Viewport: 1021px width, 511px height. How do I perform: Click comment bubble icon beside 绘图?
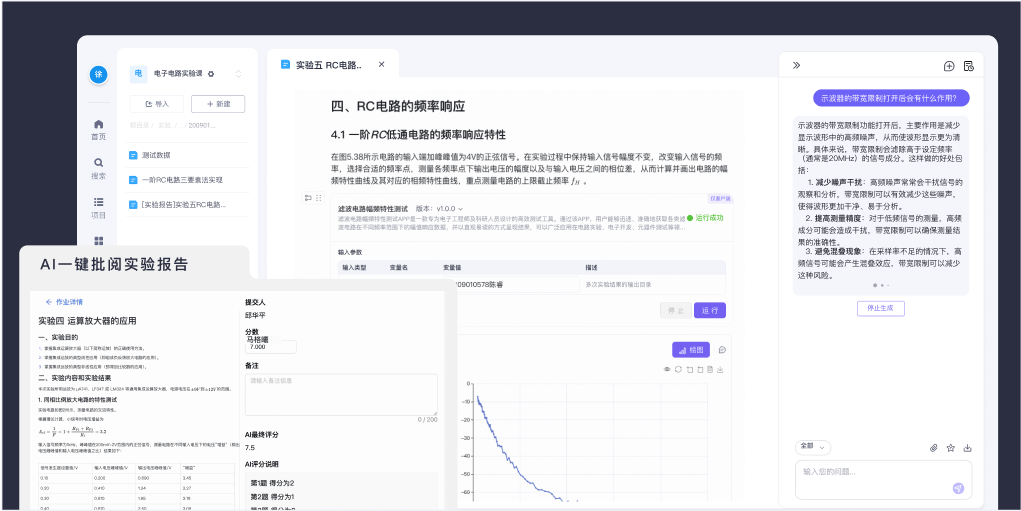pos(722,350)
